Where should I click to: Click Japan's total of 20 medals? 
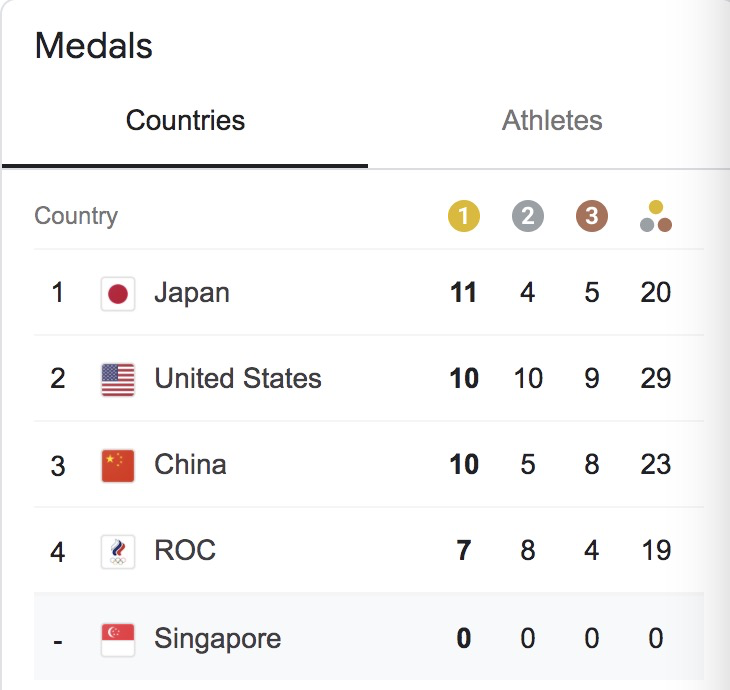pos(656,292)
